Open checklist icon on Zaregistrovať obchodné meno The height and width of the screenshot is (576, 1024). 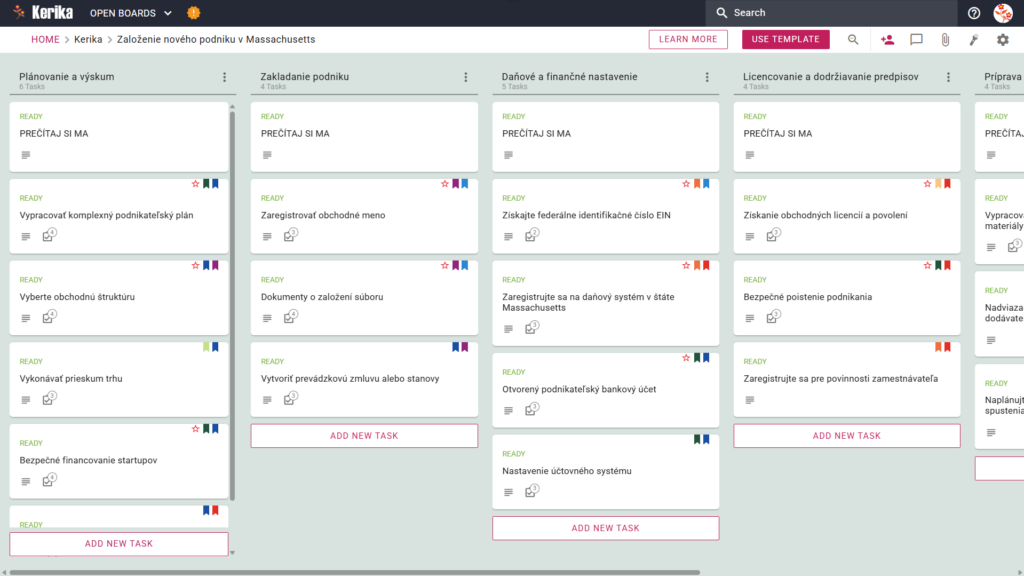[x=291, y=235]
